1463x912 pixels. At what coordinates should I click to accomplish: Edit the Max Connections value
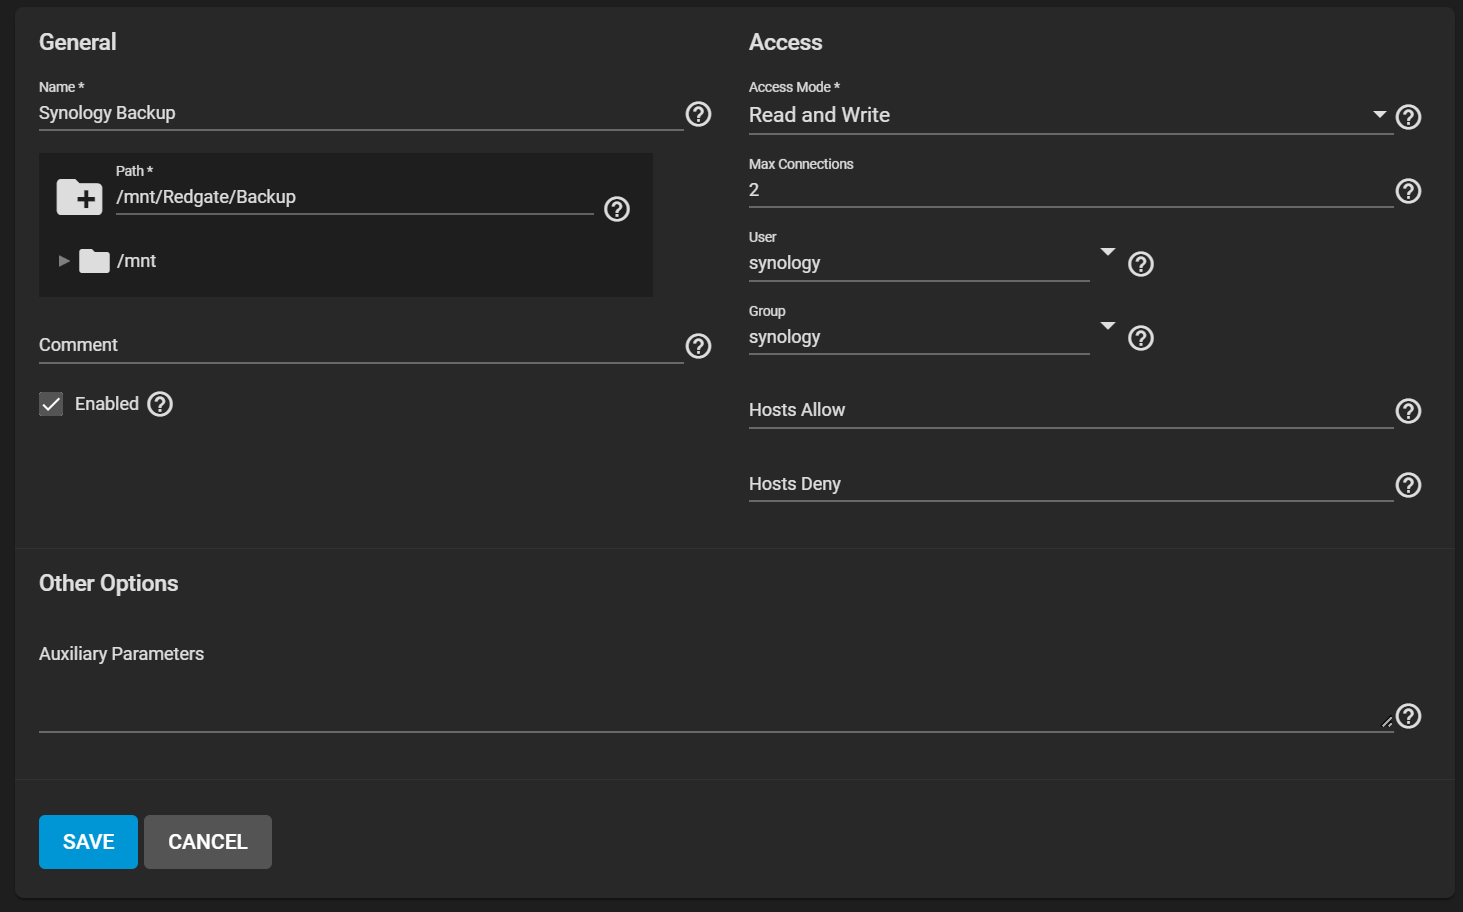click(x=1070, y=190)
